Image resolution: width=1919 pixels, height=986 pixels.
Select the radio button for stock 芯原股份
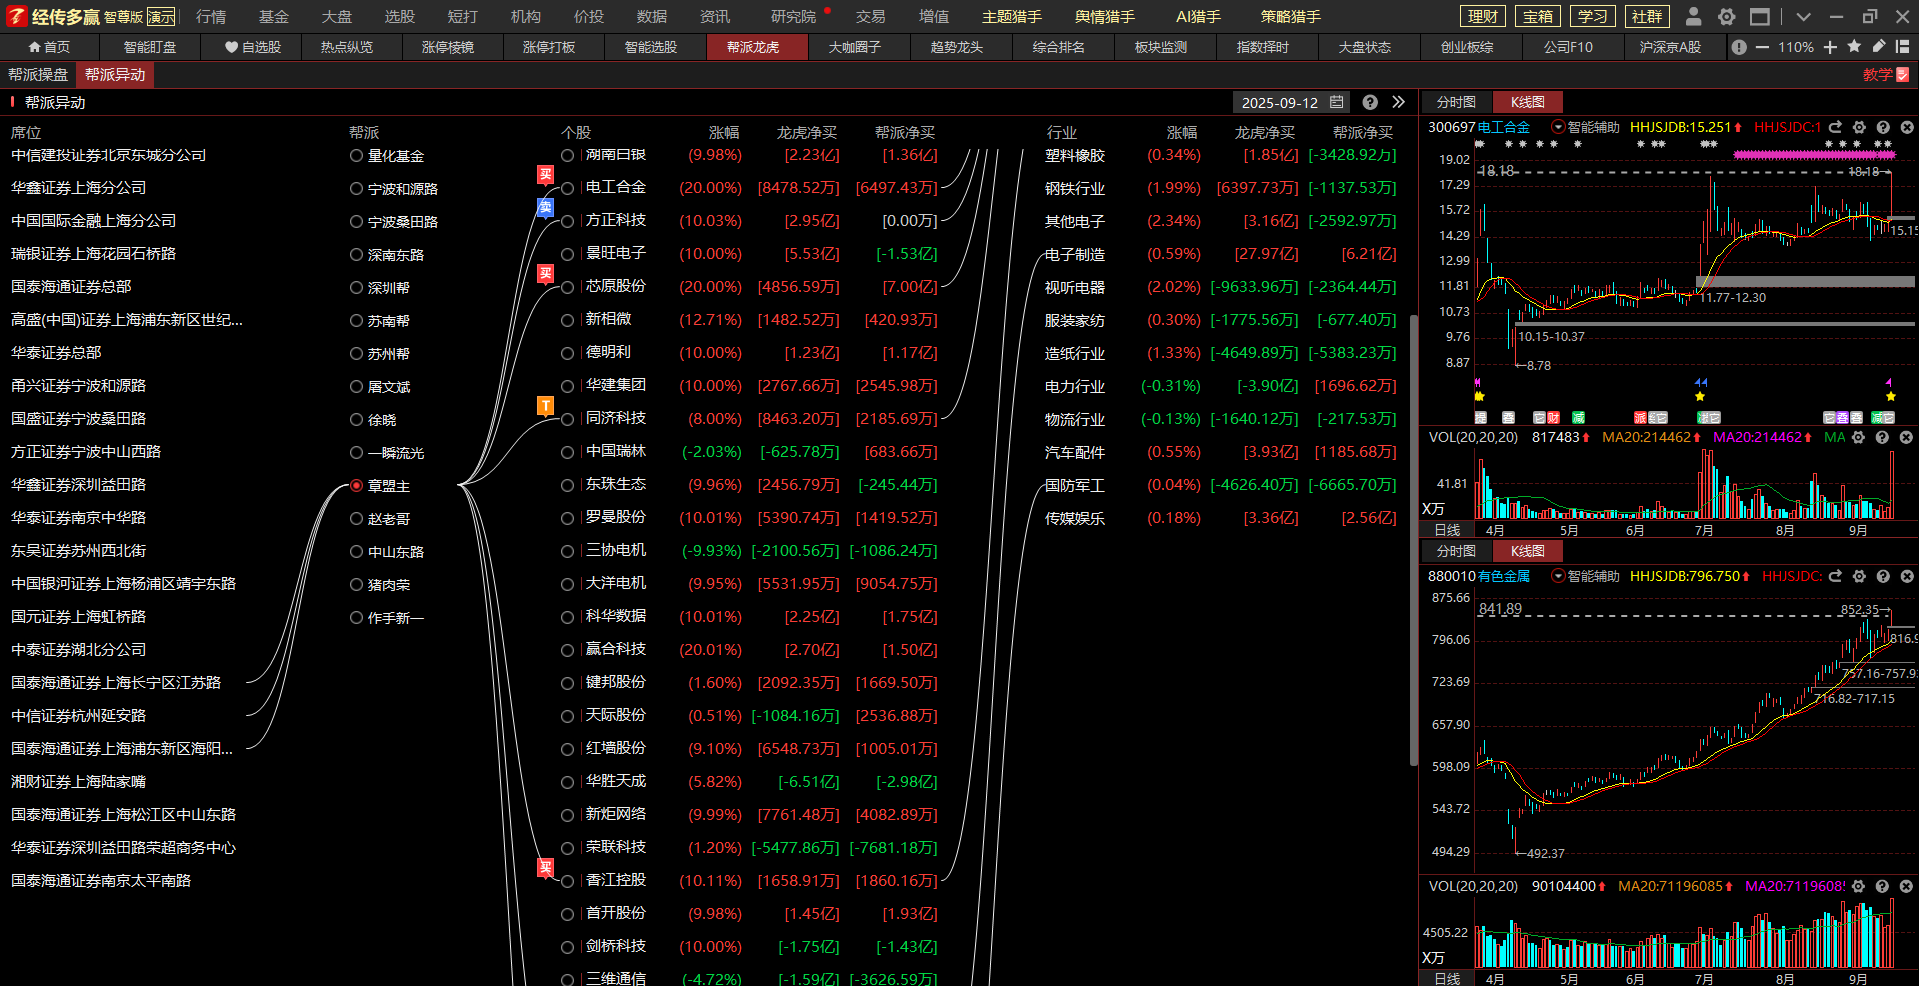[567, 287]
